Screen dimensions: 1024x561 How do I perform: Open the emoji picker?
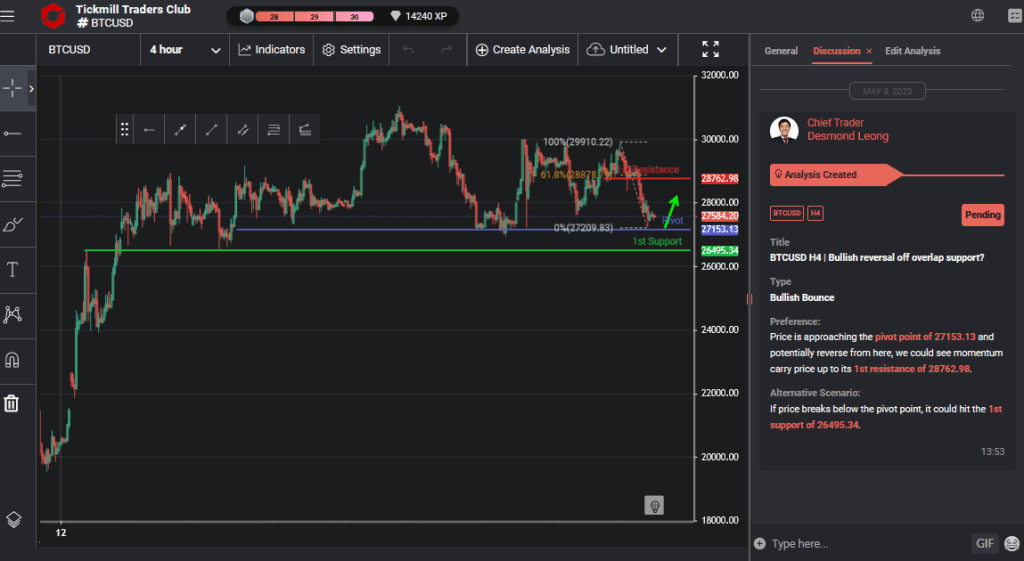pos(1012,543)
